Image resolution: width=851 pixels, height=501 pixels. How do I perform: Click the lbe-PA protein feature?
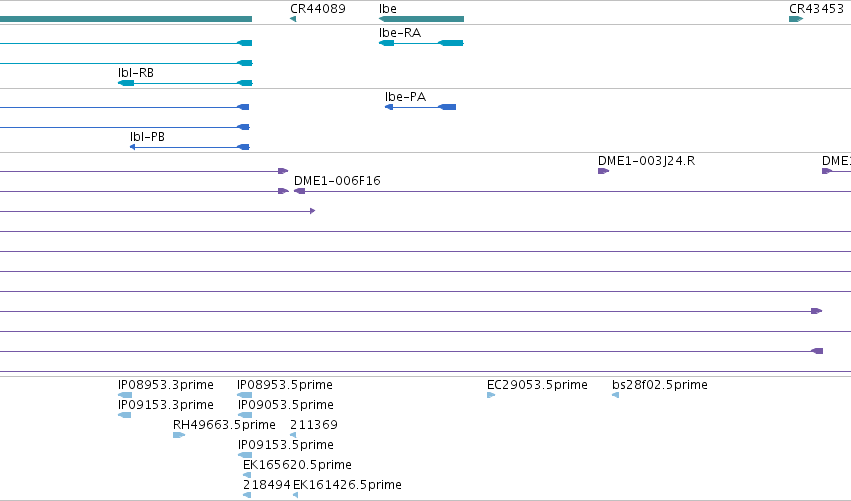pos(421,107)
